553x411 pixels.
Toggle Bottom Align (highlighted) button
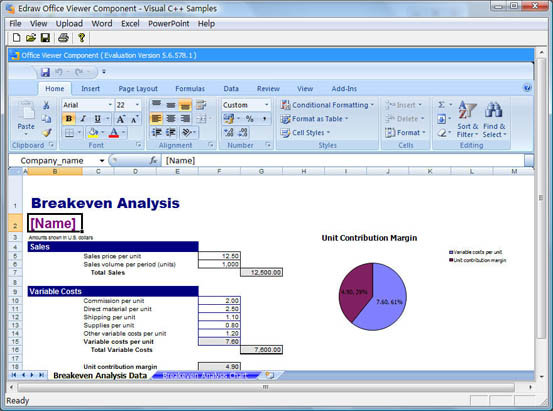(185, 104)
